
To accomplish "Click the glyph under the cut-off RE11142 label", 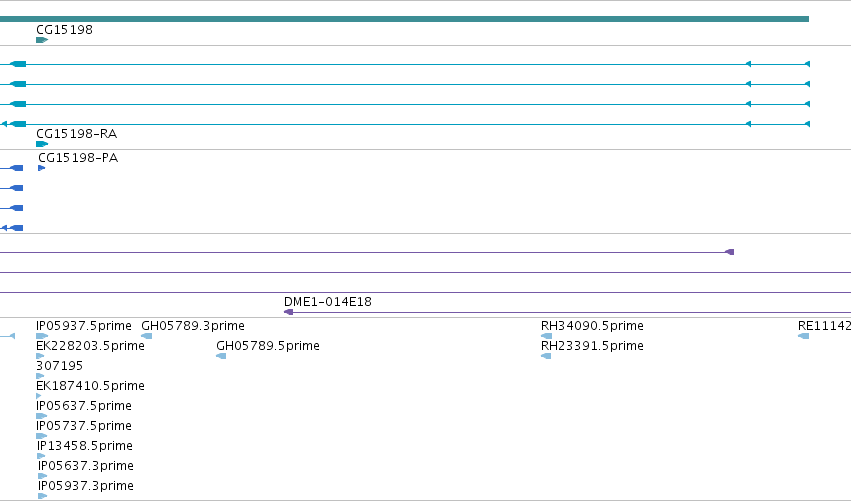I will (804, 336).
